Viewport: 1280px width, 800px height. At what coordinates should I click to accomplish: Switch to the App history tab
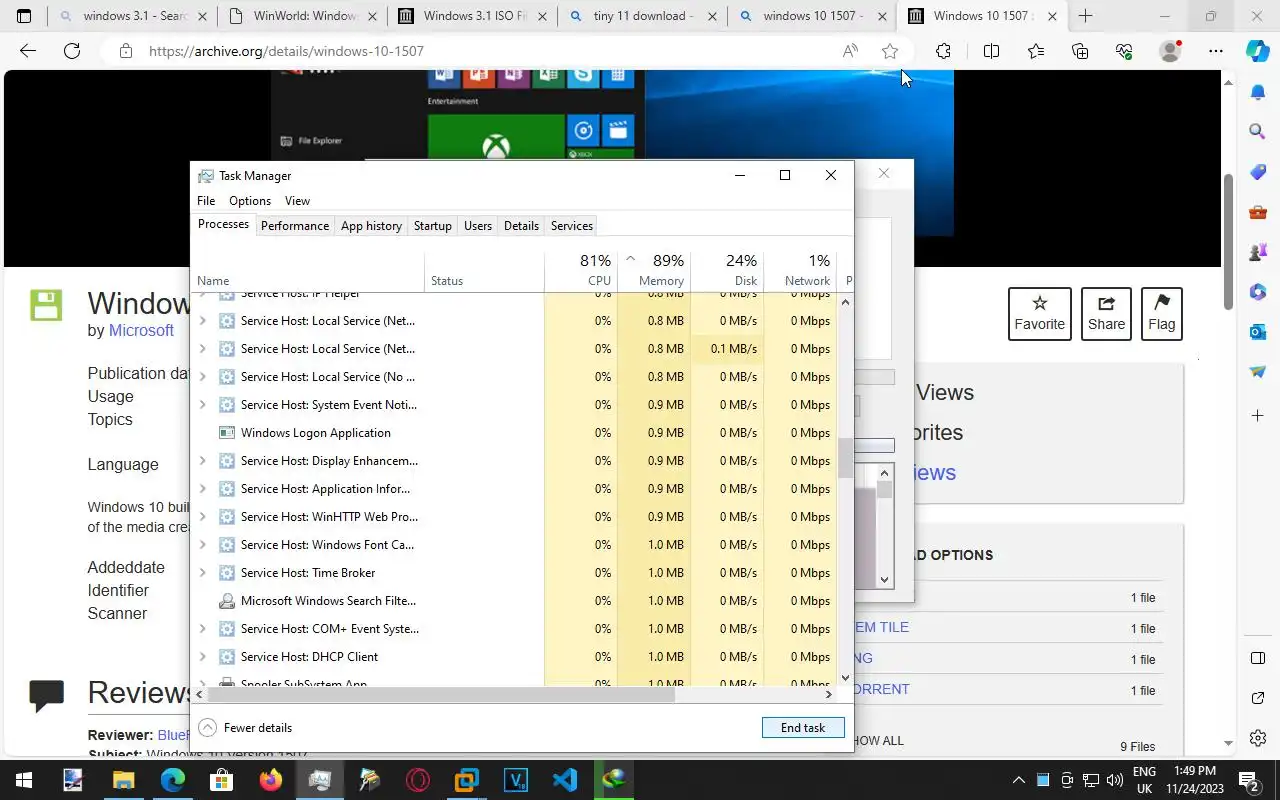[371, 226]
